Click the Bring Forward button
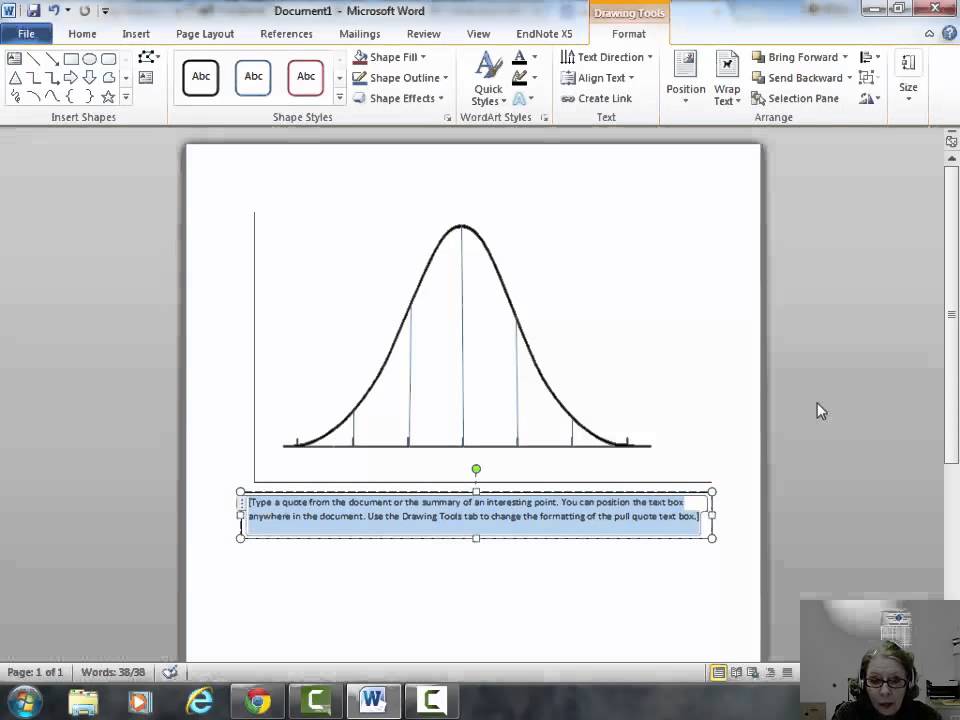960x720 pixels. click(794, 57)
